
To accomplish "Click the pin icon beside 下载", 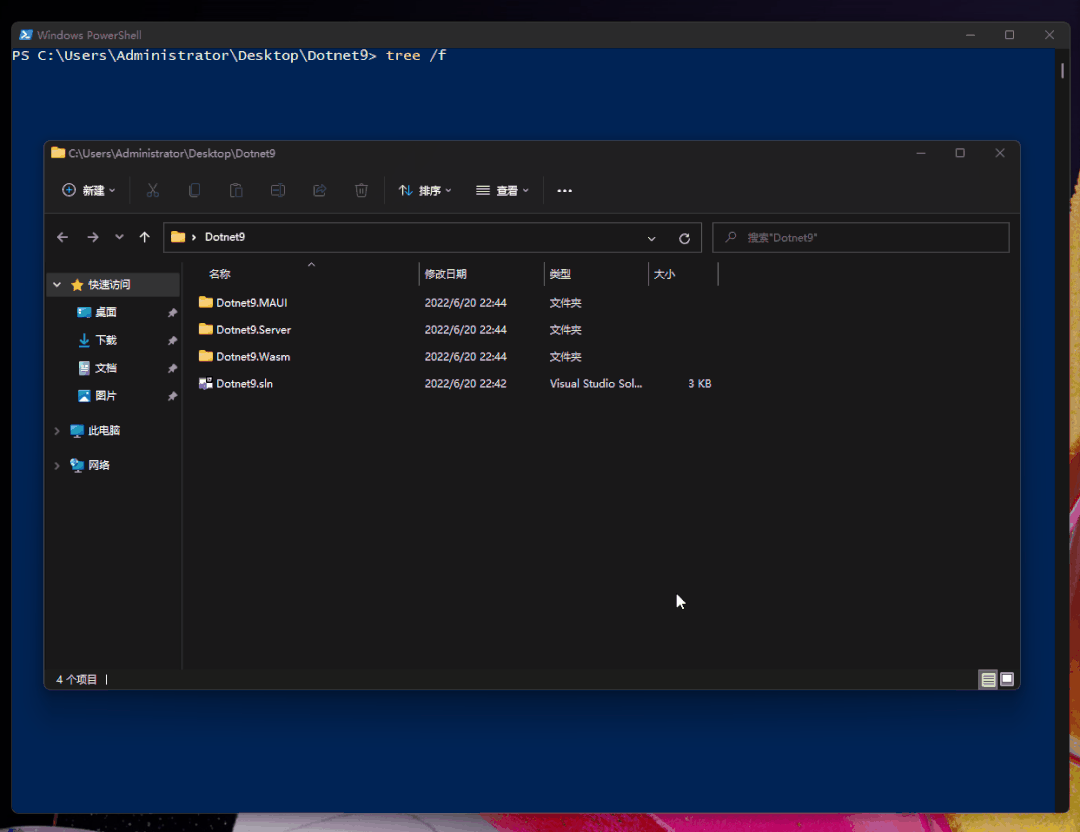I will point(172,340).
